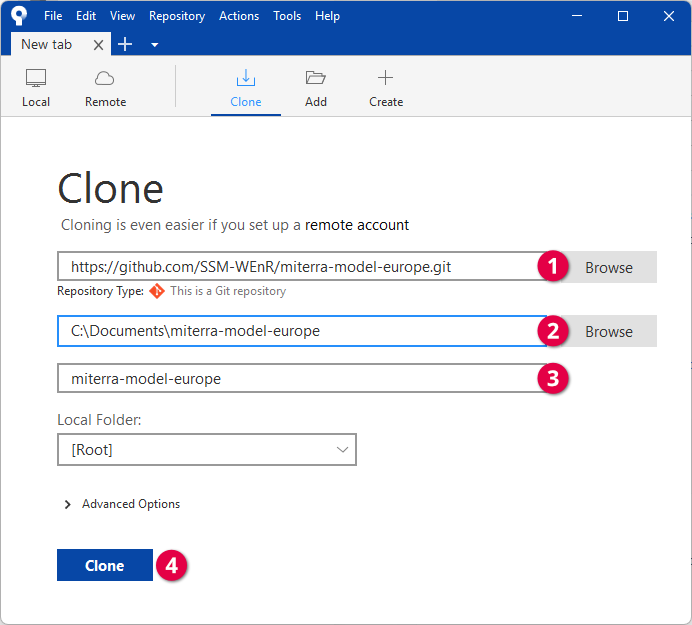
Task: Open the Tools menu
Action: point(287,16)
